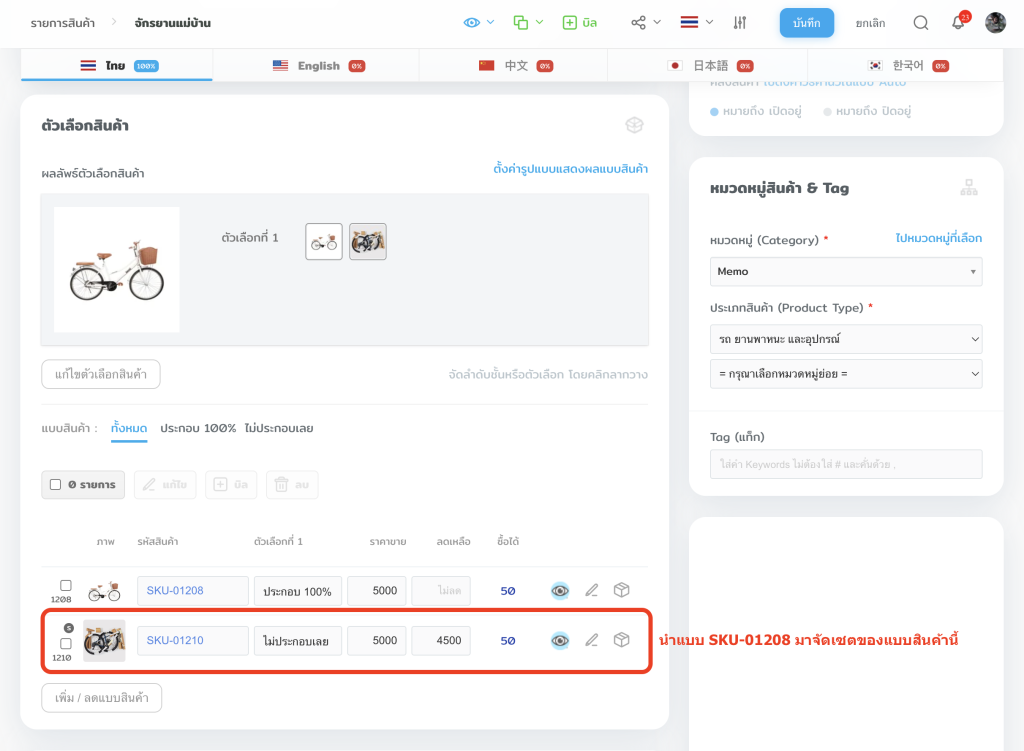This screenshot has height=751, width=1024.
Task: Click pencil edit icon for SKU-01208 row
Action: point(591,590)
